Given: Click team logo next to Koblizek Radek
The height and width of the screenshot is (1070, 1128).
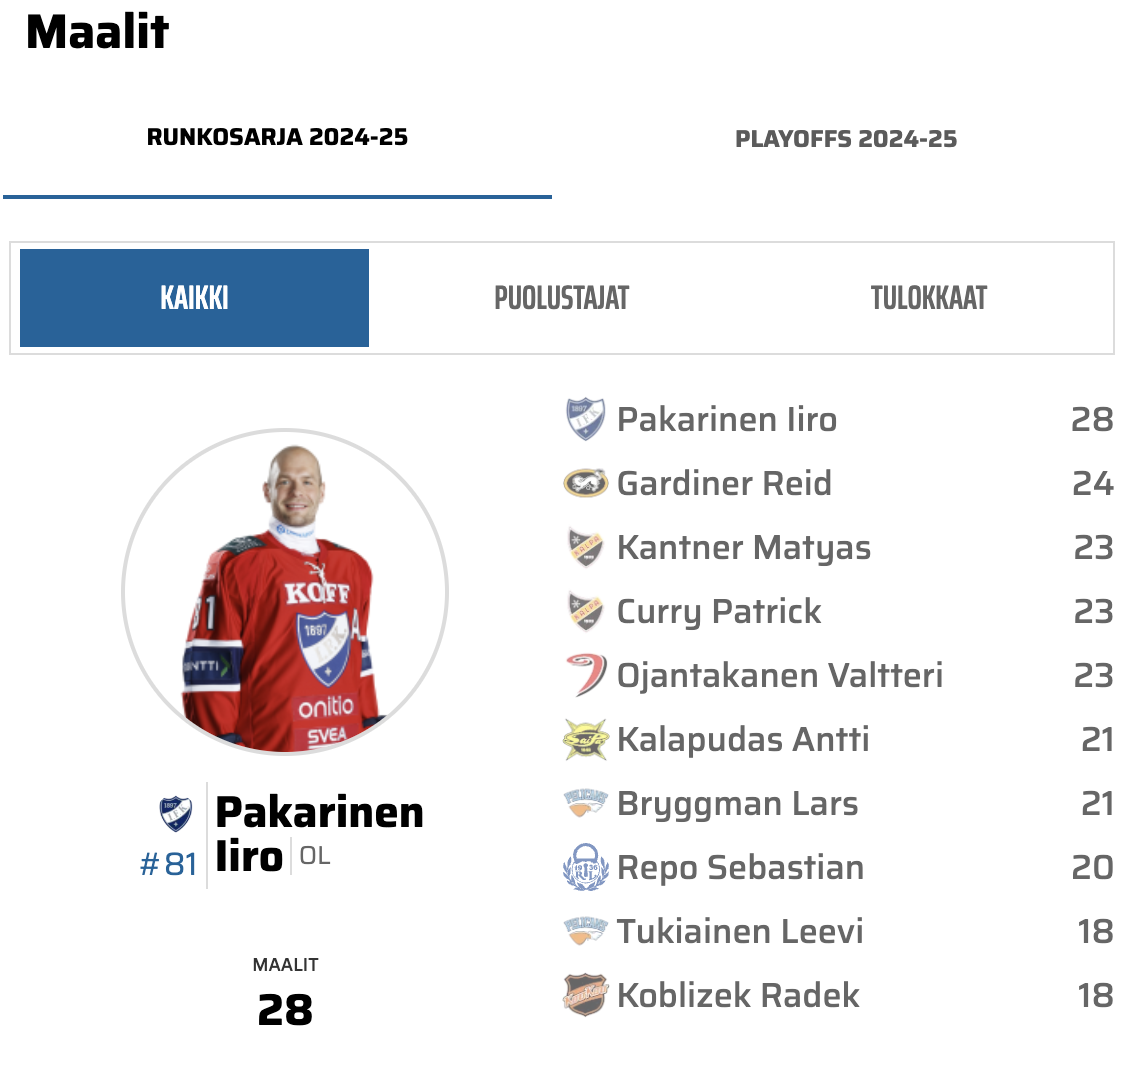Looking at the screenshot, I should pyautogui.click(x=585, y=996).
